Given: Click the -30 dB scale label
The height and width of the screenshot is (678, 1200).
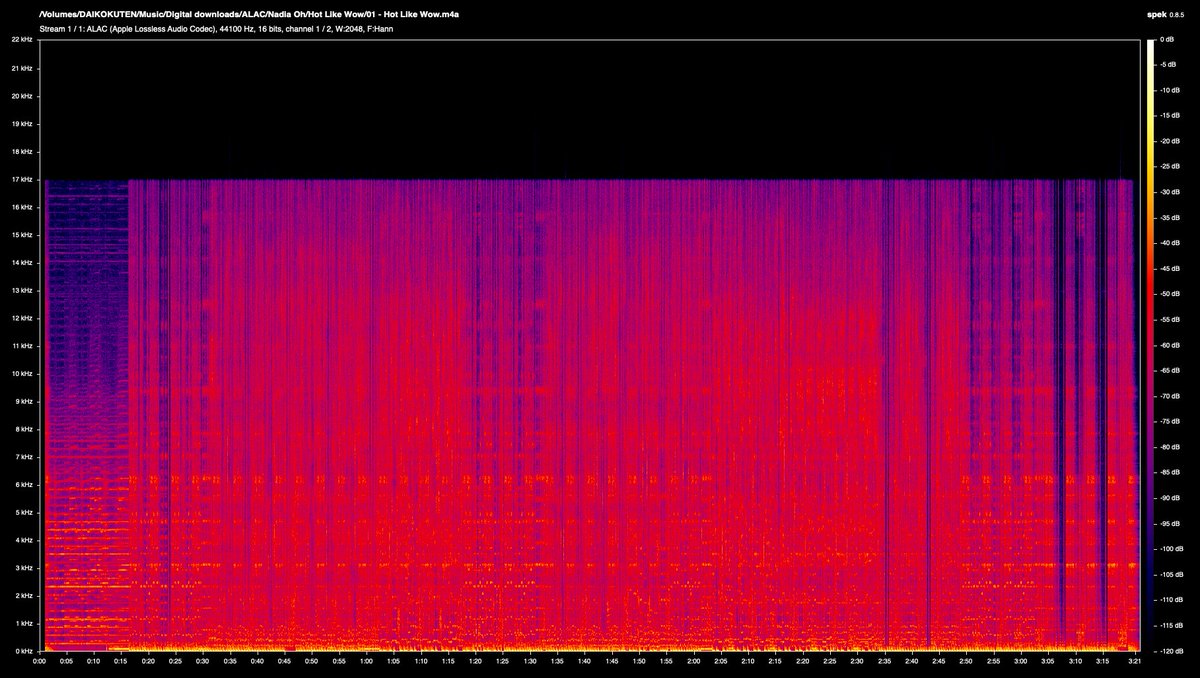Looking at the screenshot, I should (1171, 192).
